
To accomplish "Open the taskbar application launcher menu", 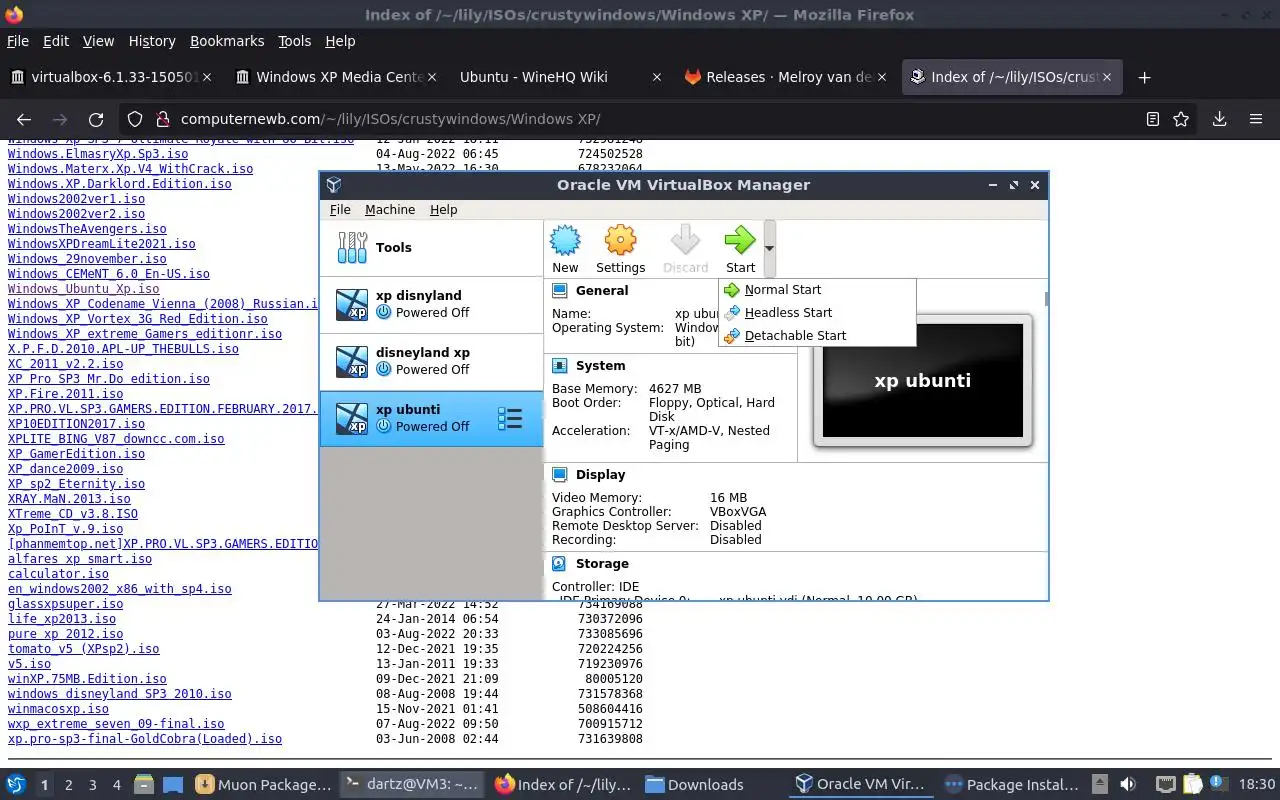I will click(16, 785).
